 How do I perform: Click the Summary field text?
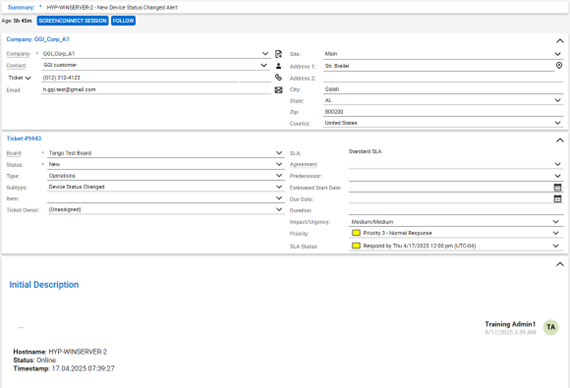[112, 7]
